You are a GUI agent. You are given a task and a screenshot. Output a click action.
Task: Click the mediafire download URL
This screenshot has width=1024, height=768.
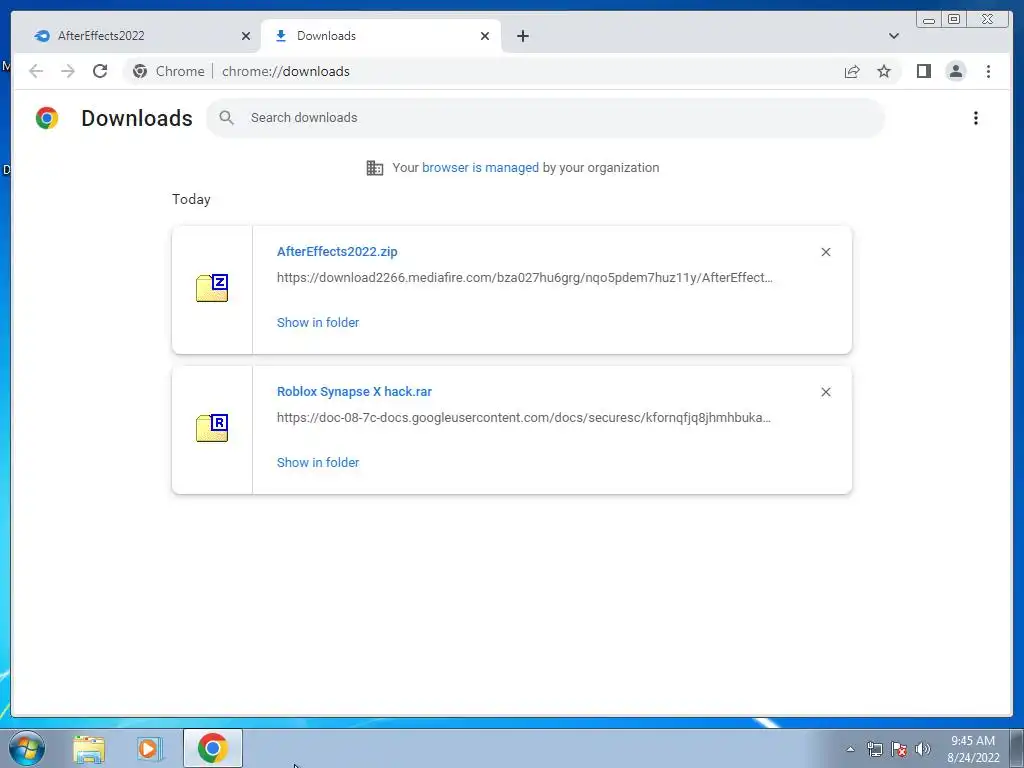pos(524,278)
